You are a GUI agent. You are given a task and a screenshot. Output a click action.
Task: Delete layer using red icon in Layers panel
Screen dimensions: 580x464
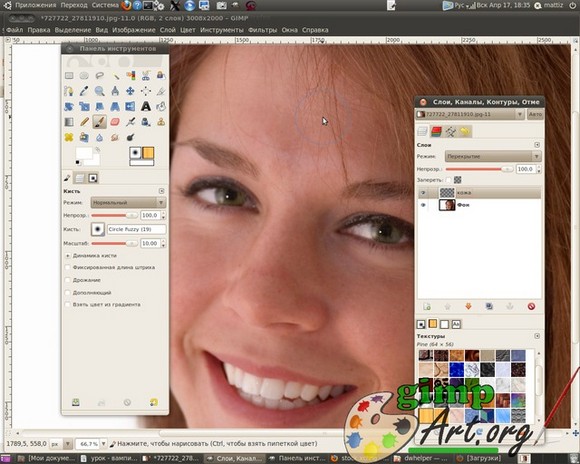531,306
